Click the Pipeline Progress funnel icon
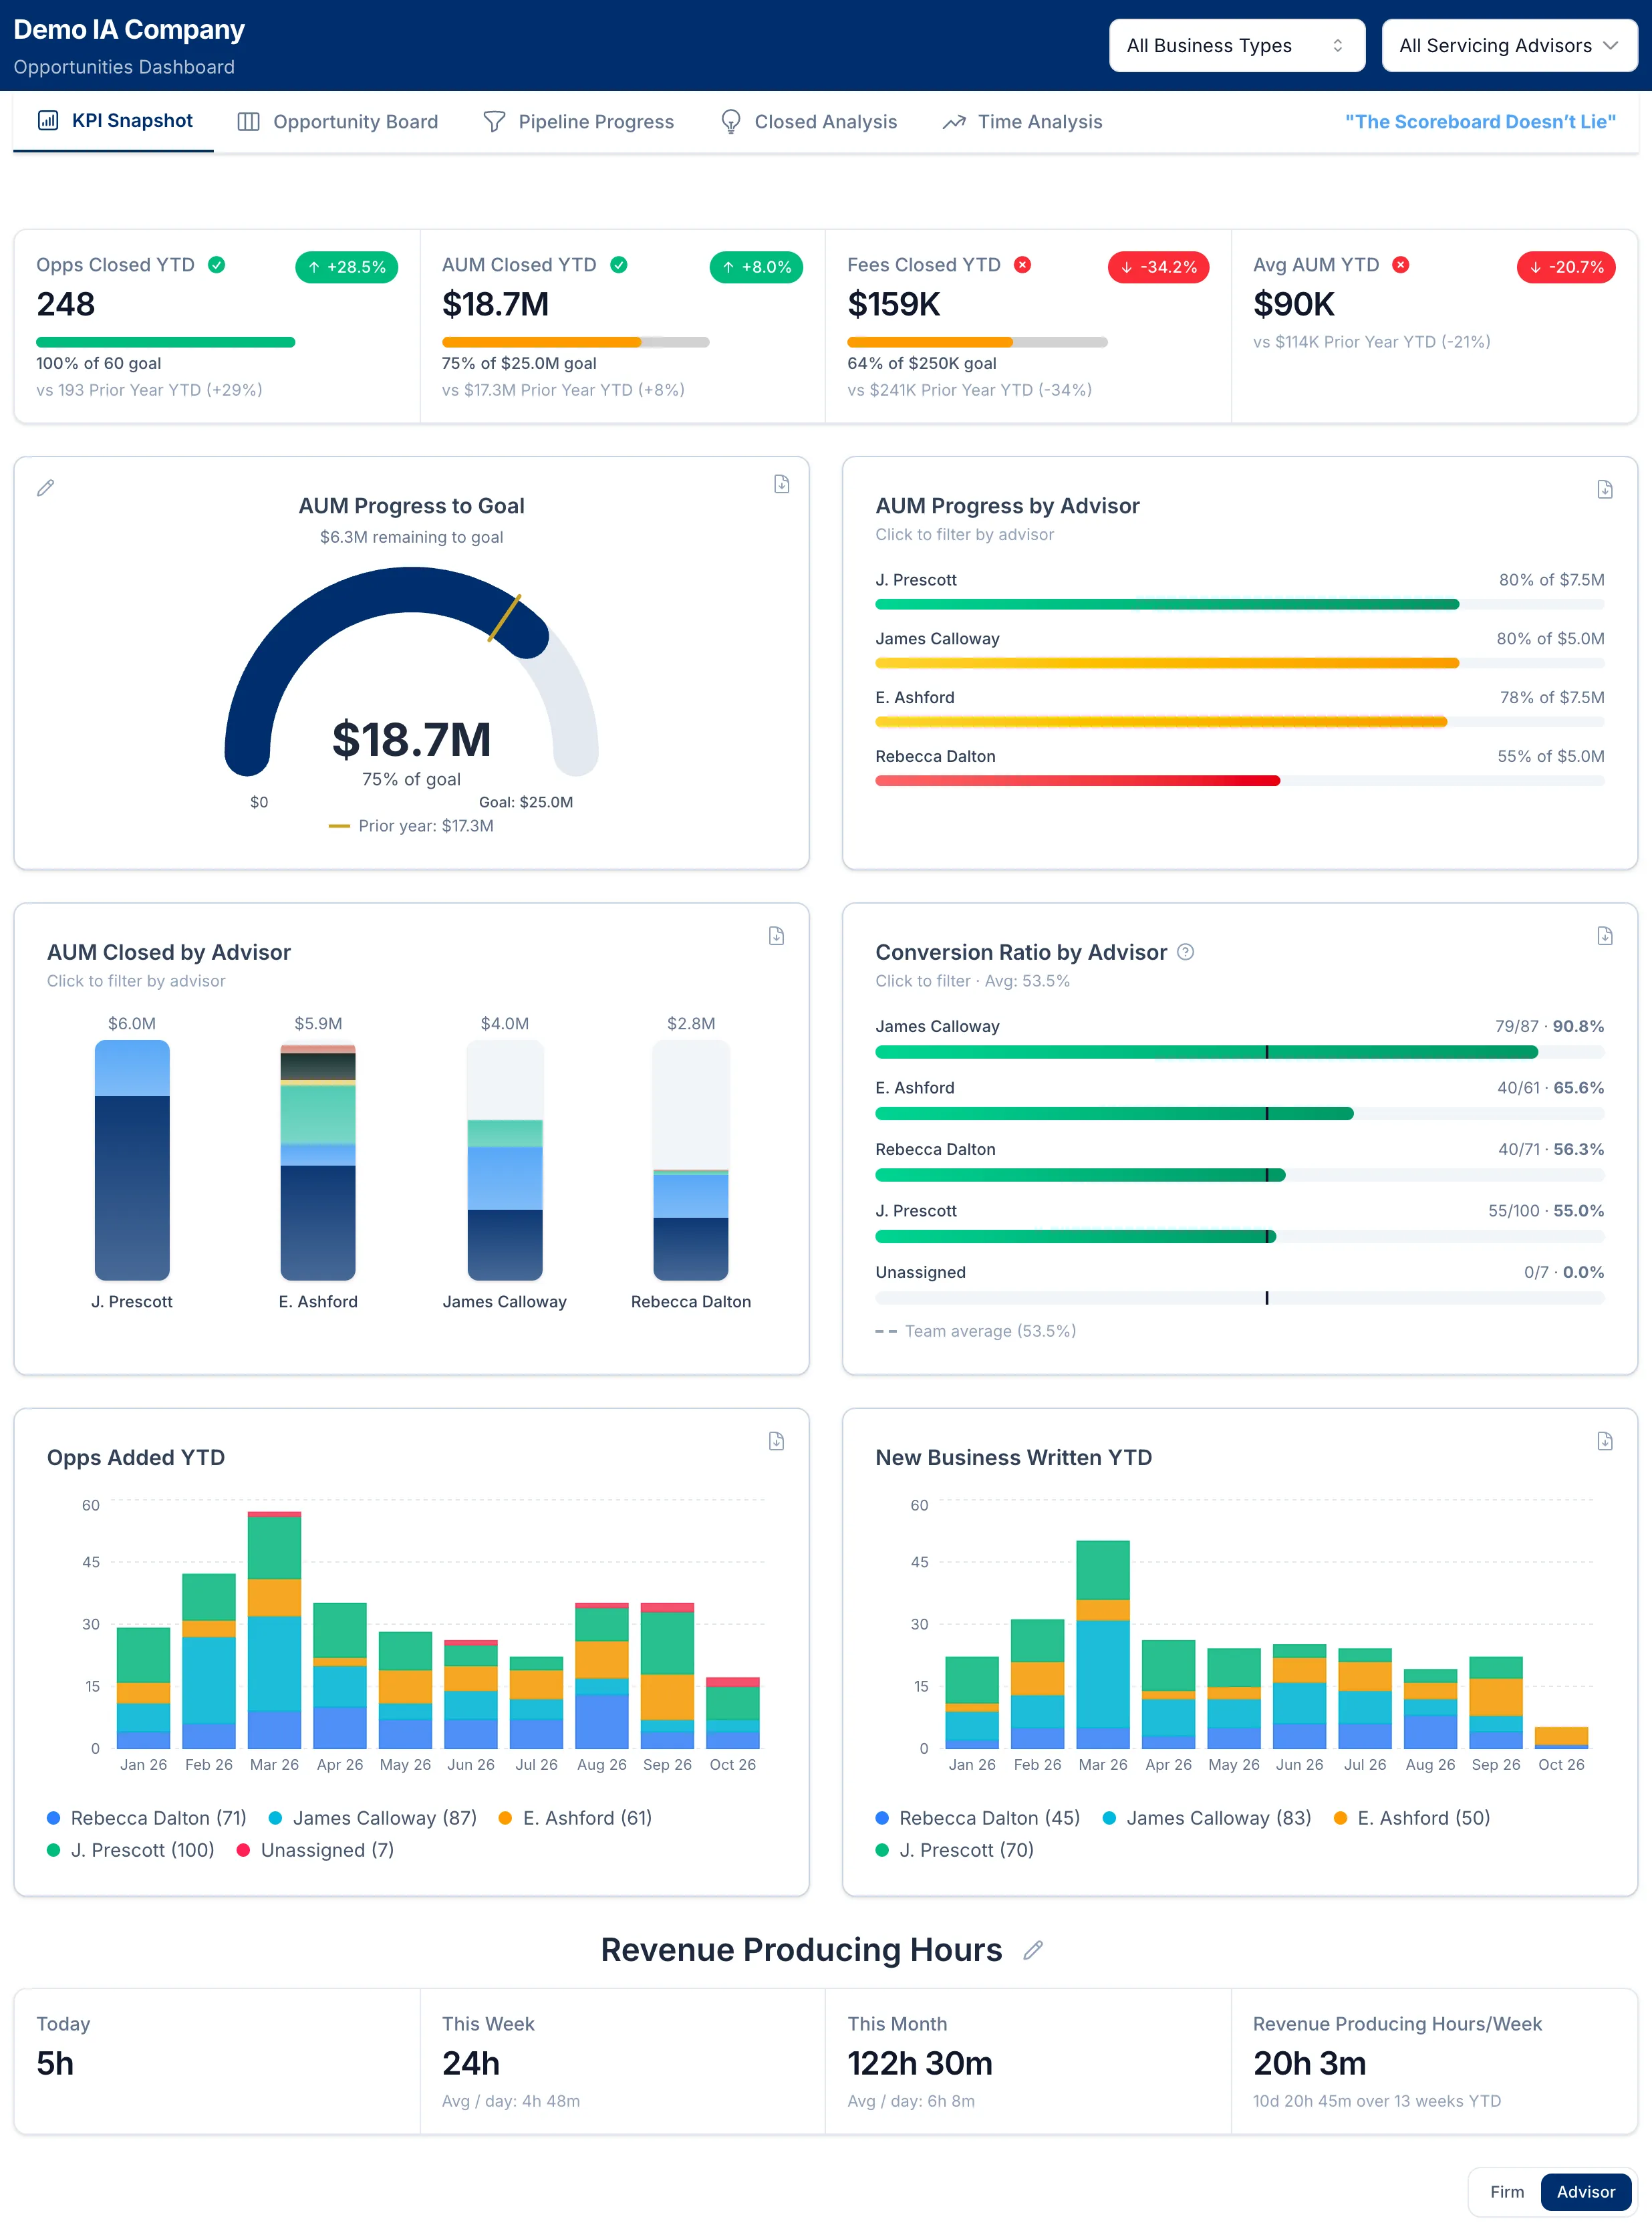1652x2223 pixels. coord(494,122)
